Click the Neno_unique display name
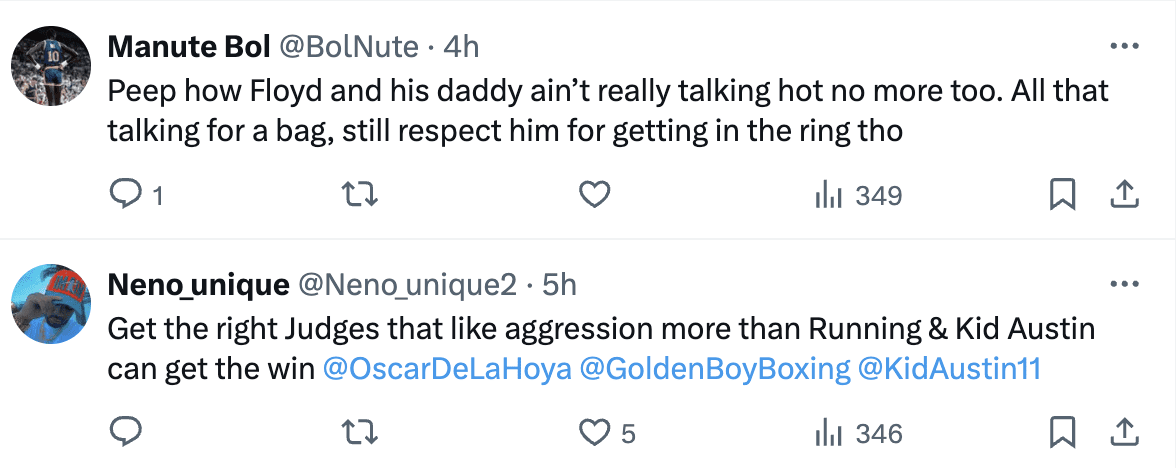 pos(197,285)
